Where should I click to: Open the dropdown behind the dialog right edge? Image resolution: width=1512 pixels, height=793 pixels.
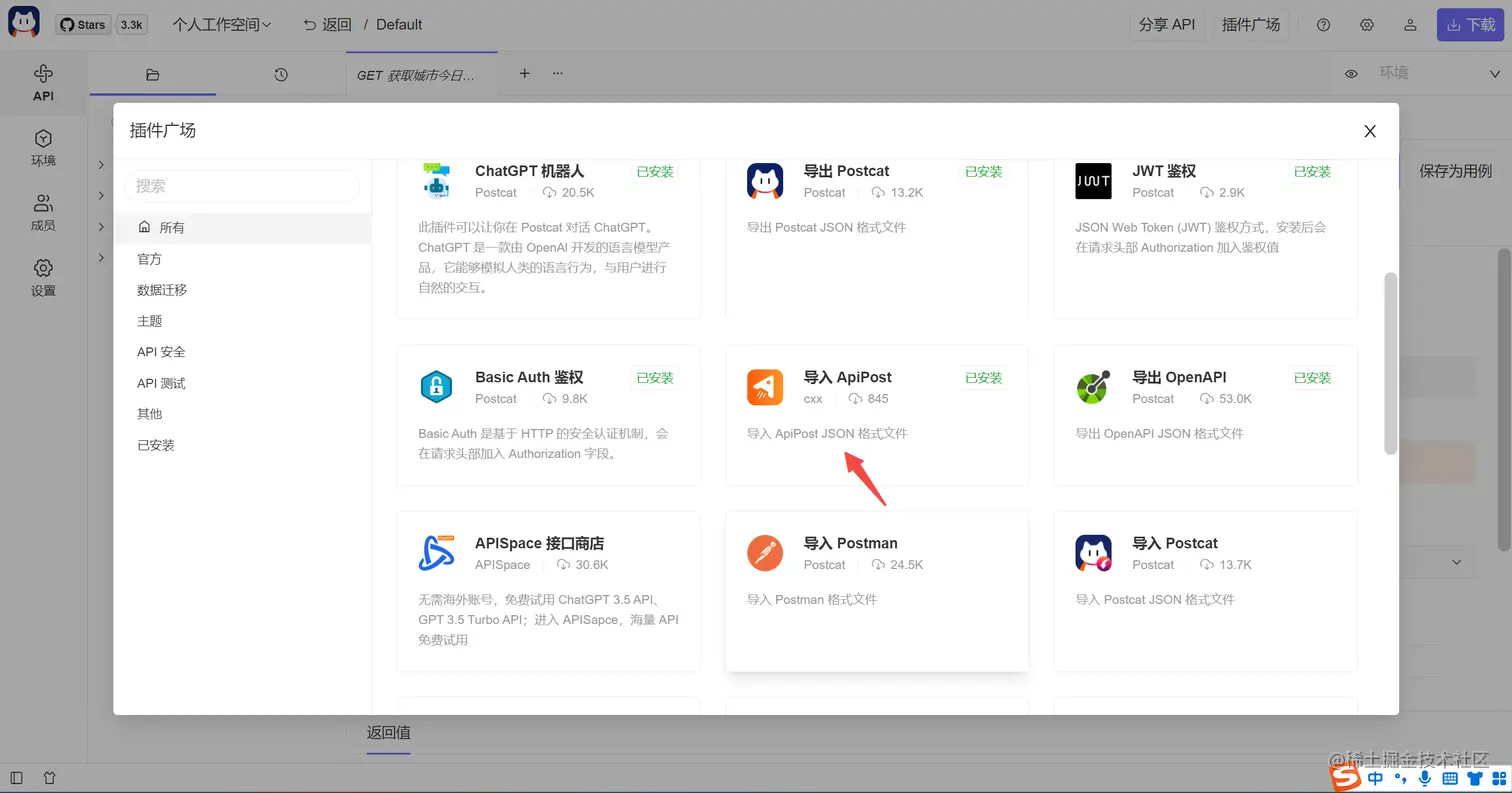coord(1456,562)
